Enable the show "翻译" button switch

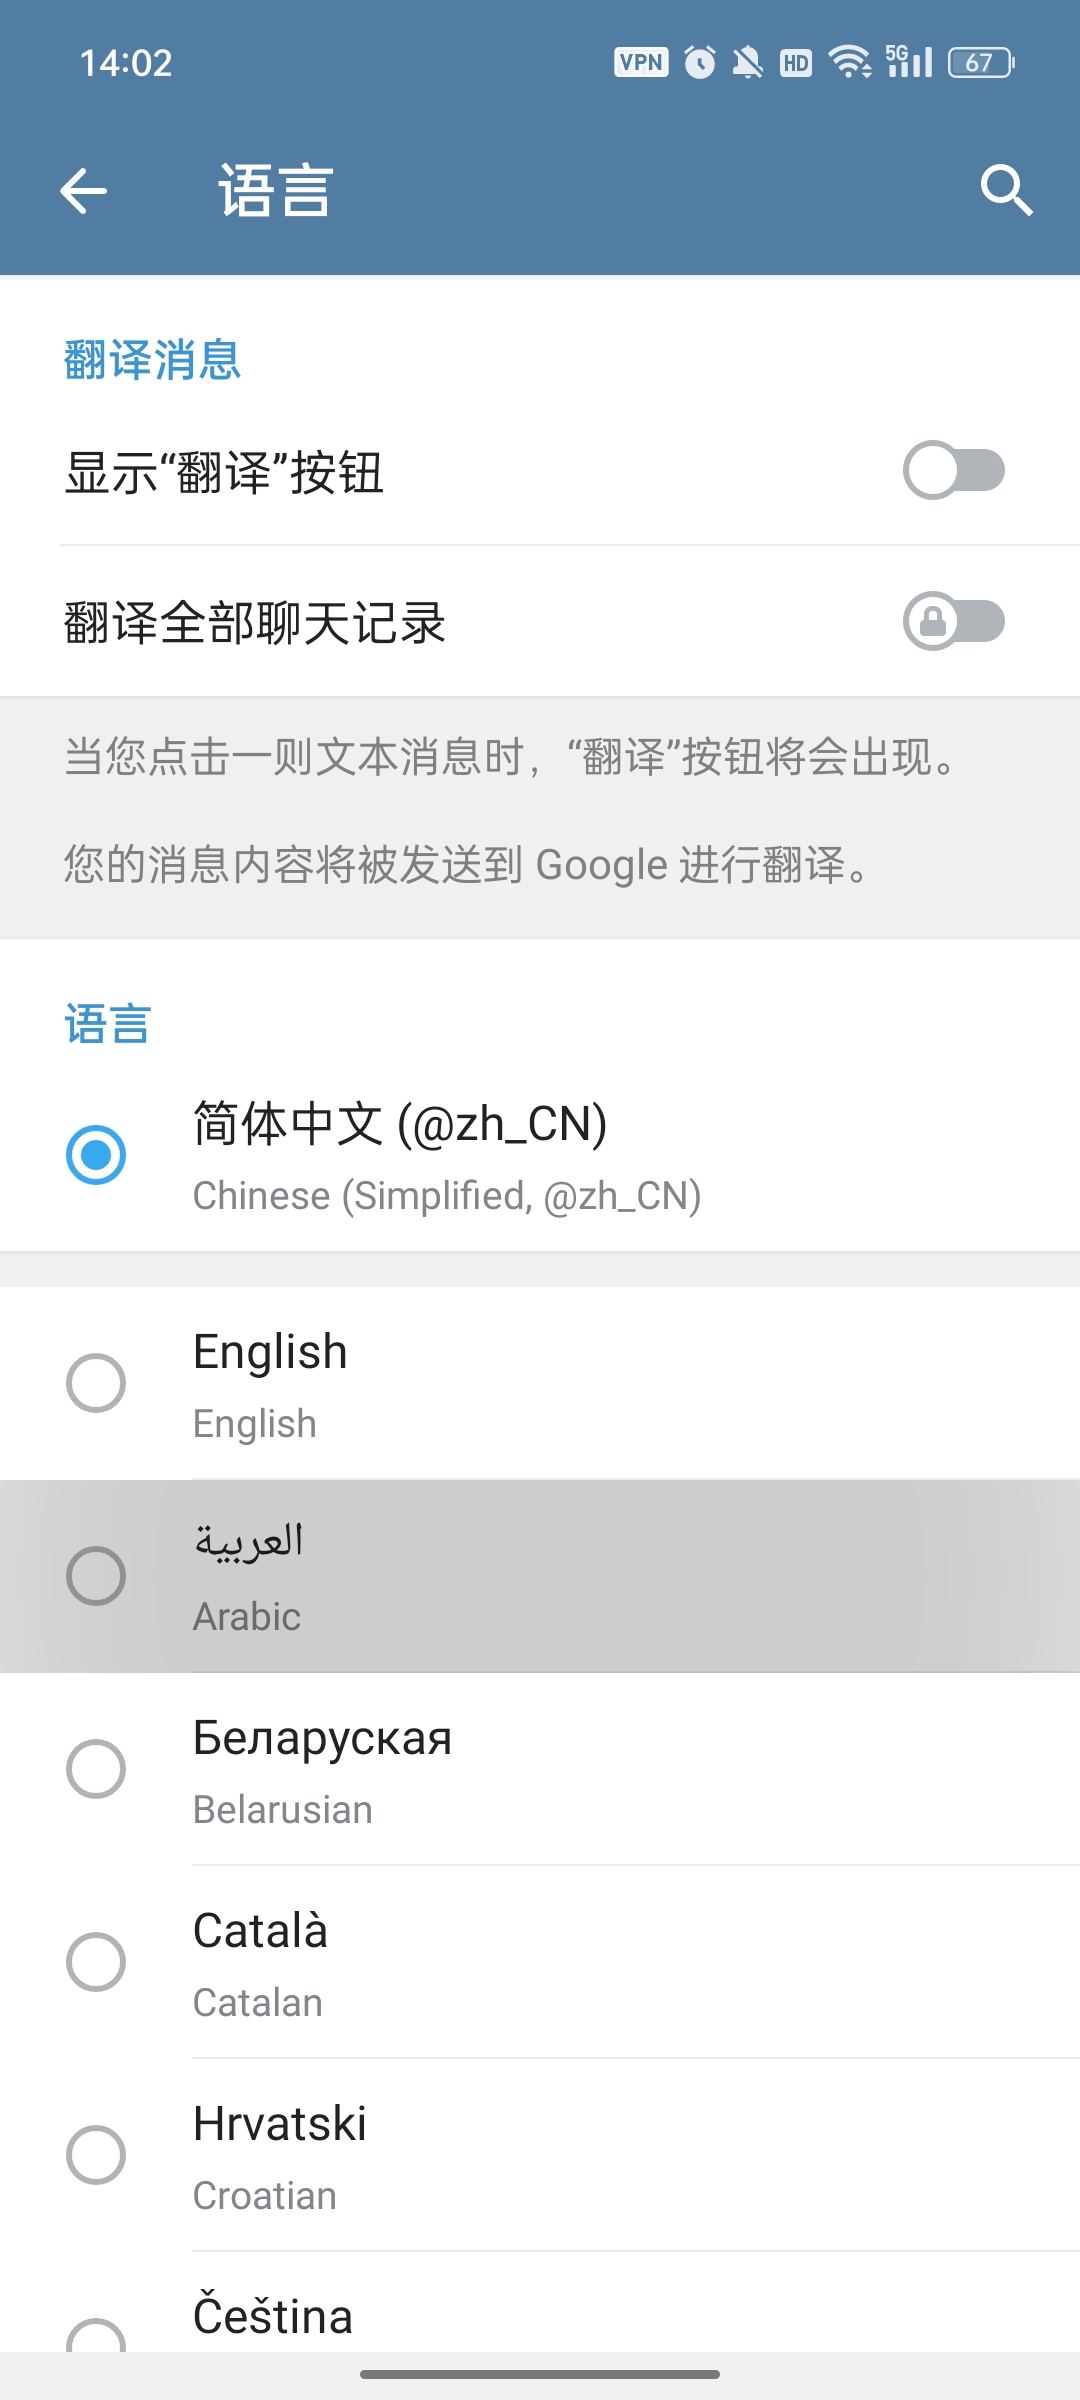(x=953, y=470)
